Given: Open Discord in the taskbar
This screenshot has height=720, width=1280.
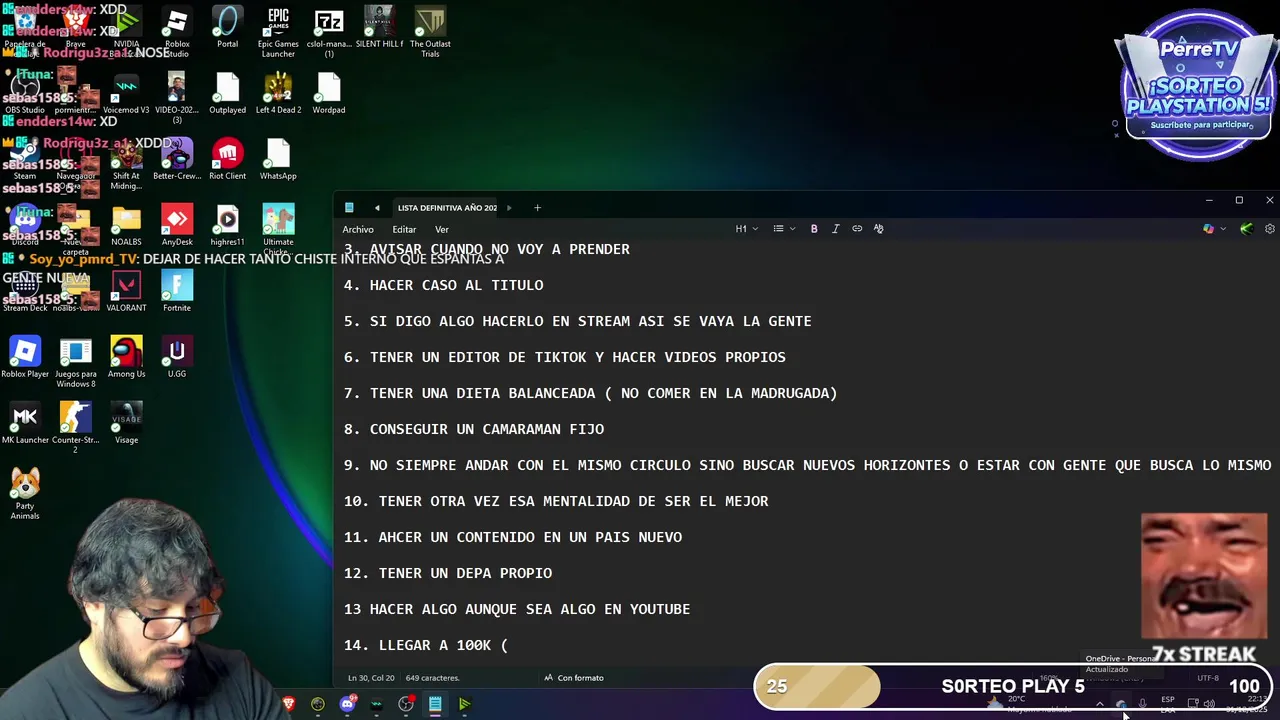Looking at the screenshot, I should pyautogui.click(x=347, y=704).
